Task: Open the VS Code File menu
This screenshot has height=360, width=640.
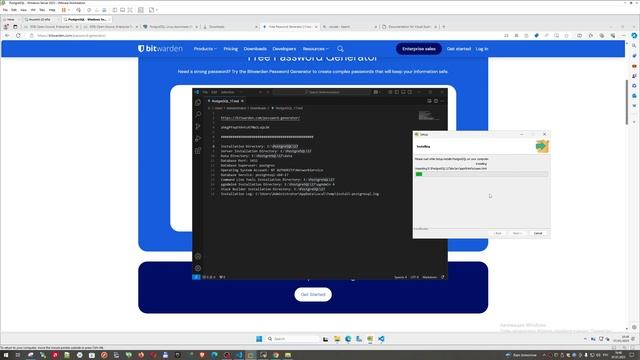Action: click(205, 92)
